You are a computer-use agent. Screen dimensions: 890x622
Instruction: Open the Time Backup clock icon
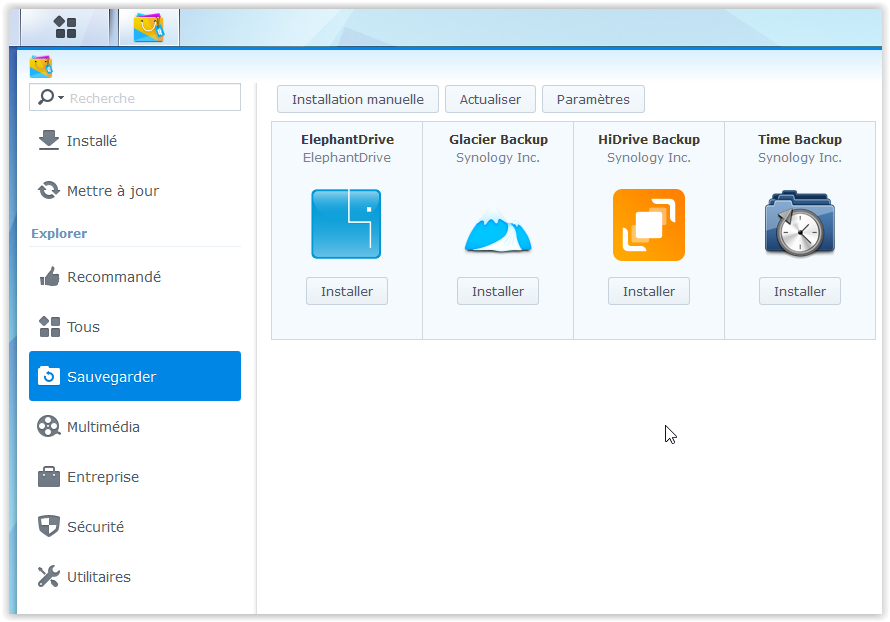(800, 225)
